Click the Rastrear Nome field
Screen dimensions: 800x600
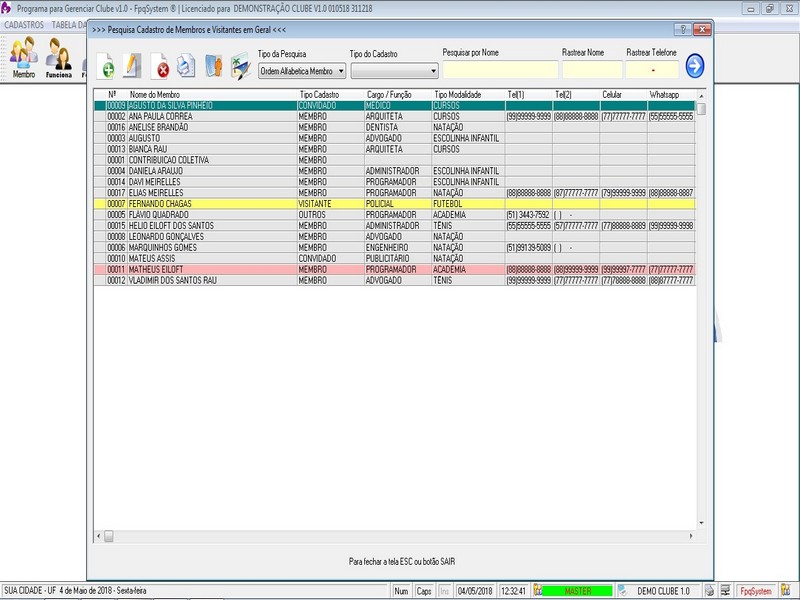pyautogui.click(x=592, y=70)
